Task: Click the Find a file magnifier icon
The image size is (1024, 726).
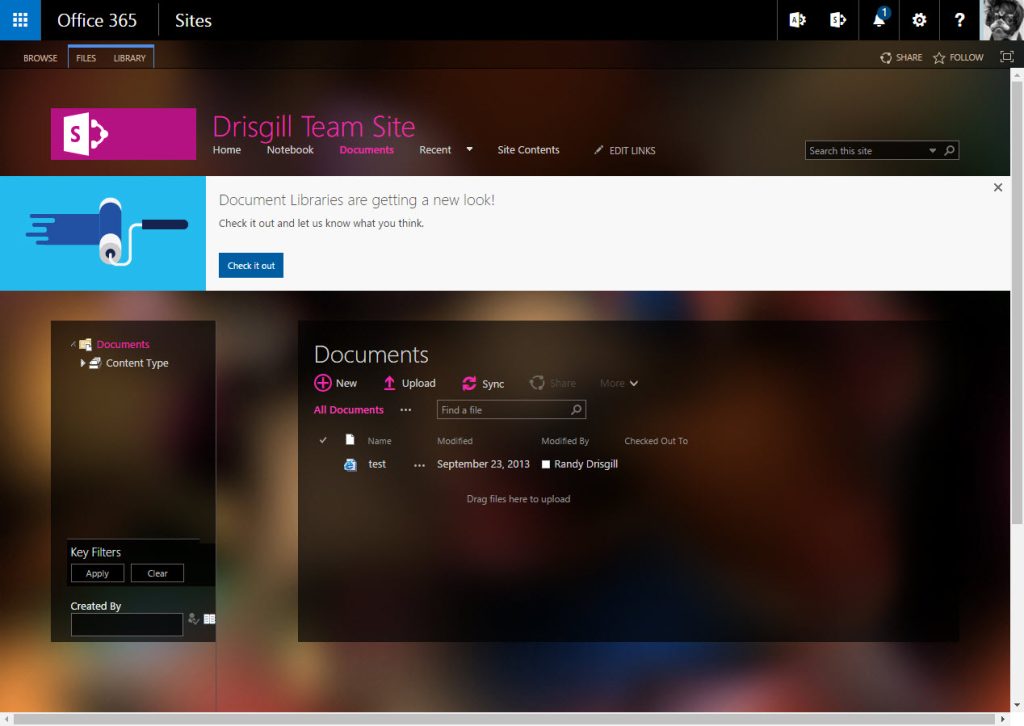Action: [577, 409]
